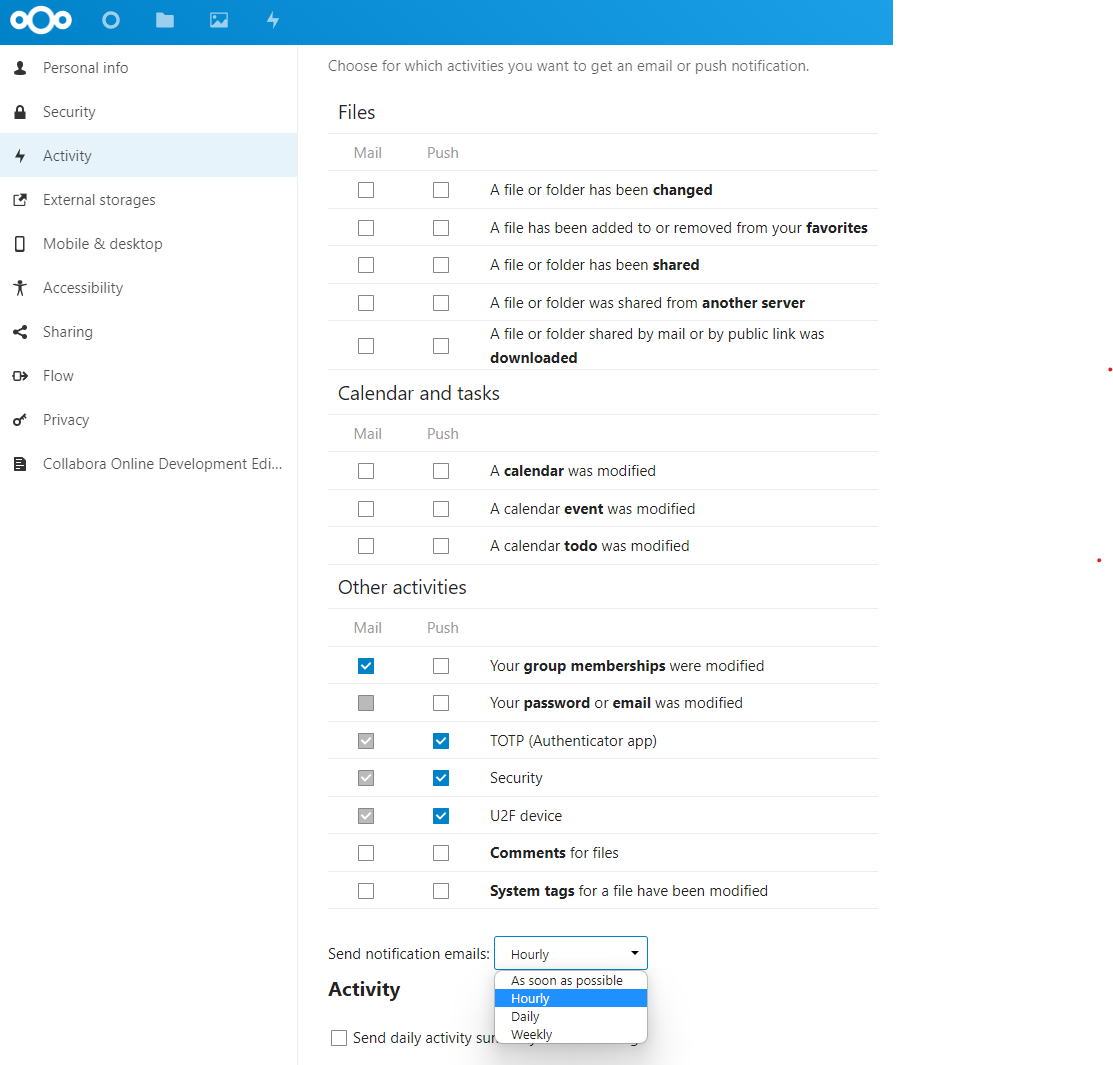This screenshot has width=1113, height=1065.
Task: Select 'Hourly' in the dropdown list
Action: pos(571,998)
